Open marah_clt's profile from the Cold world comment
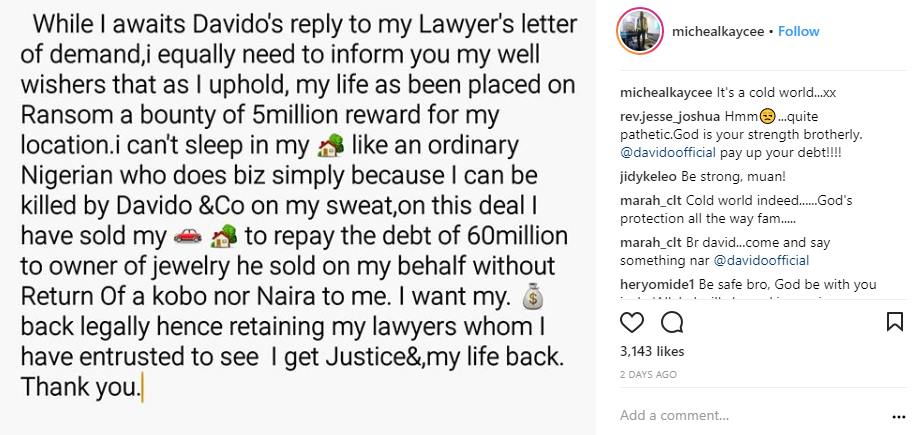The image size is (914, 435). pos(649,199)
